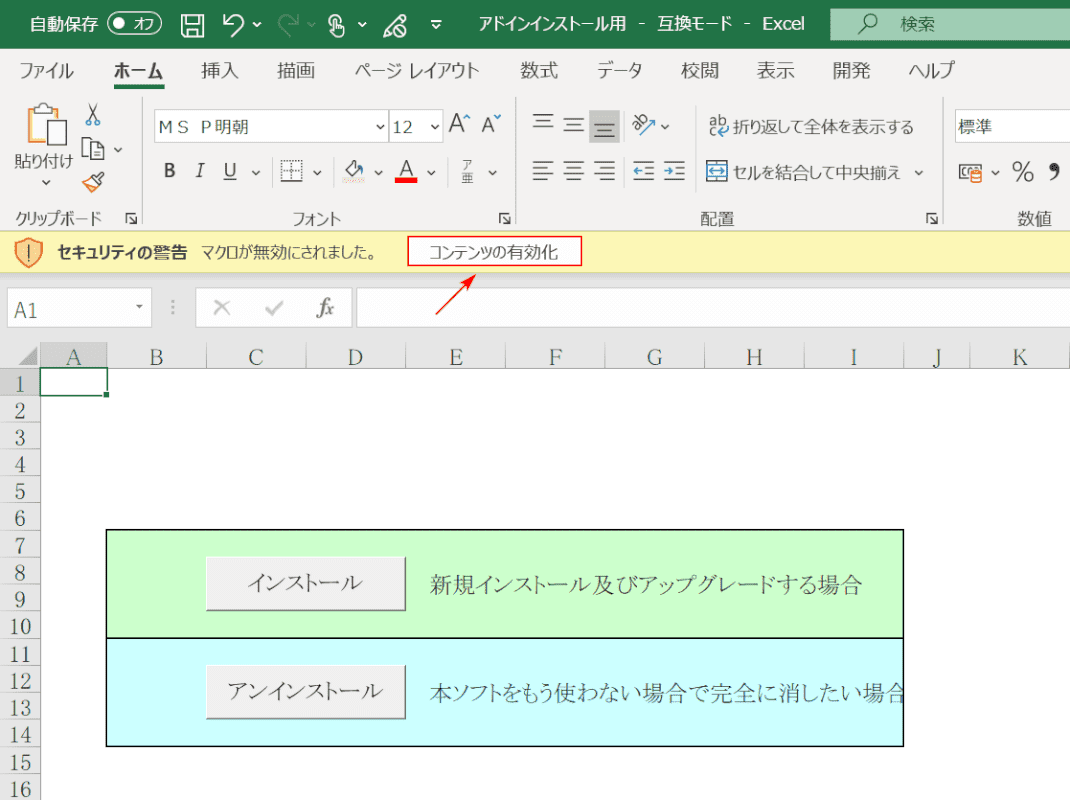
Task: Click in the 検索 search box
Action: [950, 25]
